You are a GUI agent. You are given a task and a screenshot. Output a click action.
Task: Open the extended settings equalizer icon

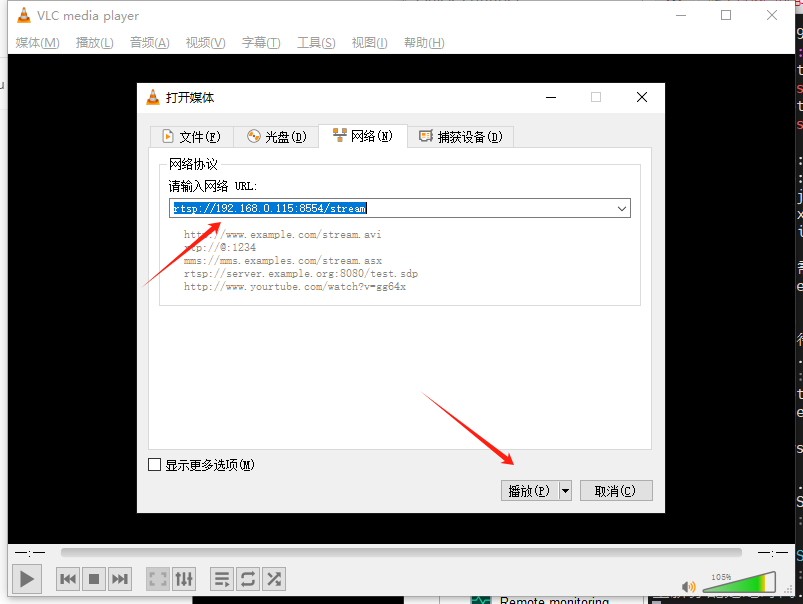184,578
